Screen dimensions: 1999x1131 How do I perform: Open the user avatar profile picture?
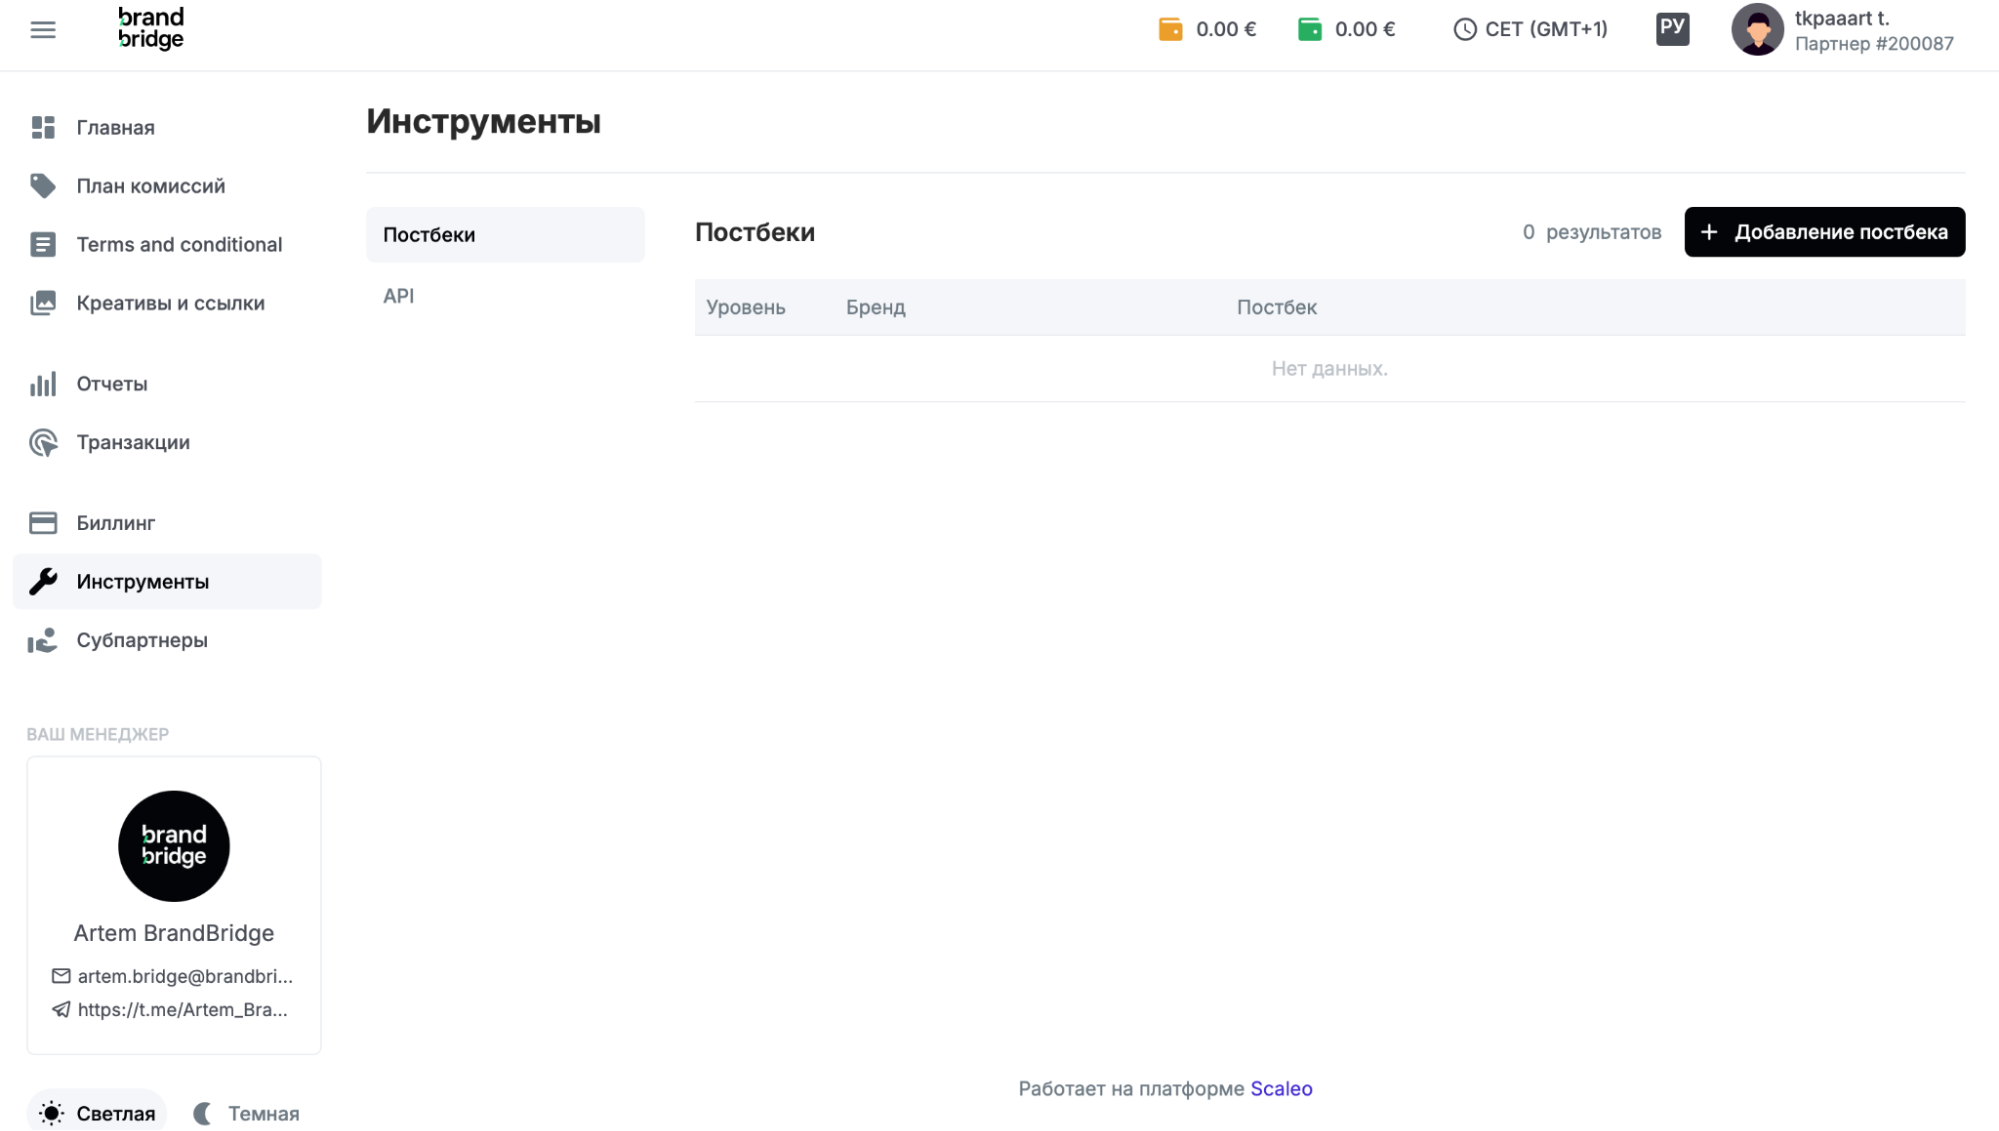(1757, 29)
